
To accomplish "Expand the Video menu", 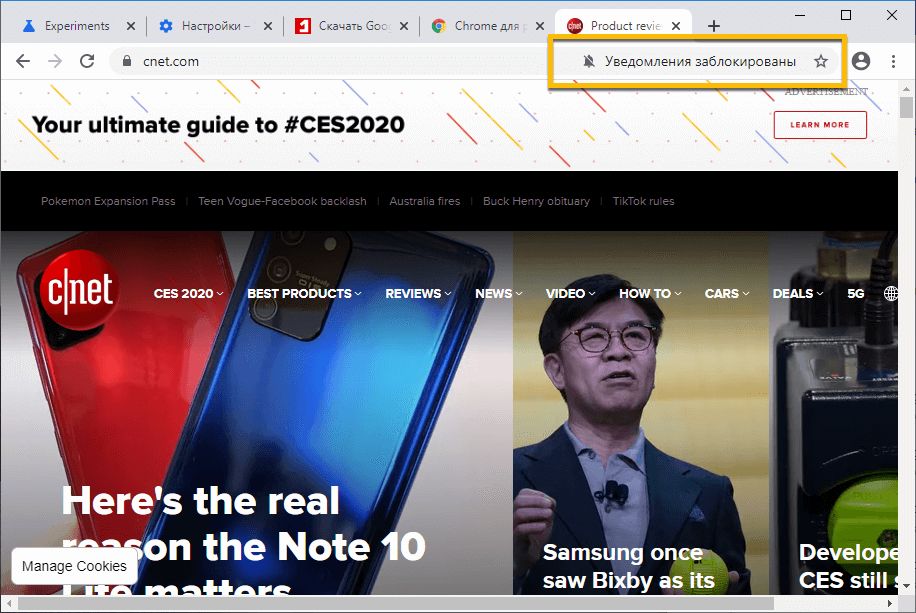I will point(570,293).
